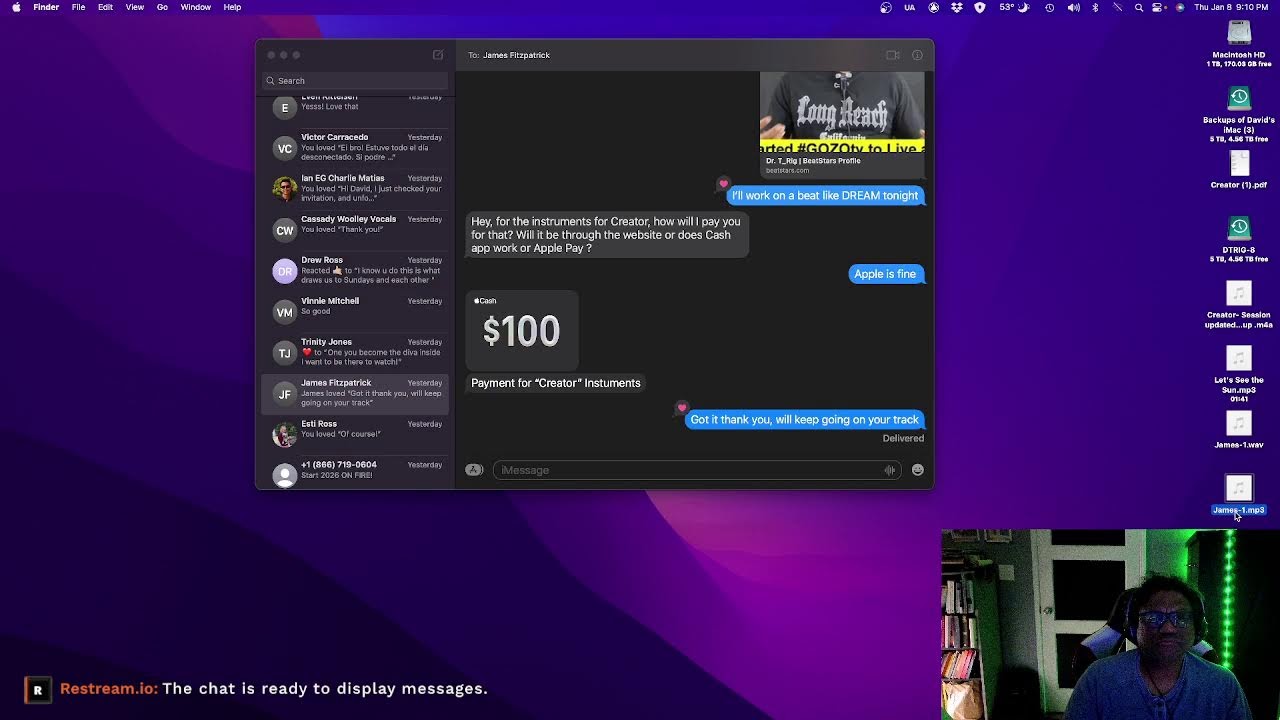Compose a new message in Messages
Screen dimensions: 1280x720
click(438, 55)
